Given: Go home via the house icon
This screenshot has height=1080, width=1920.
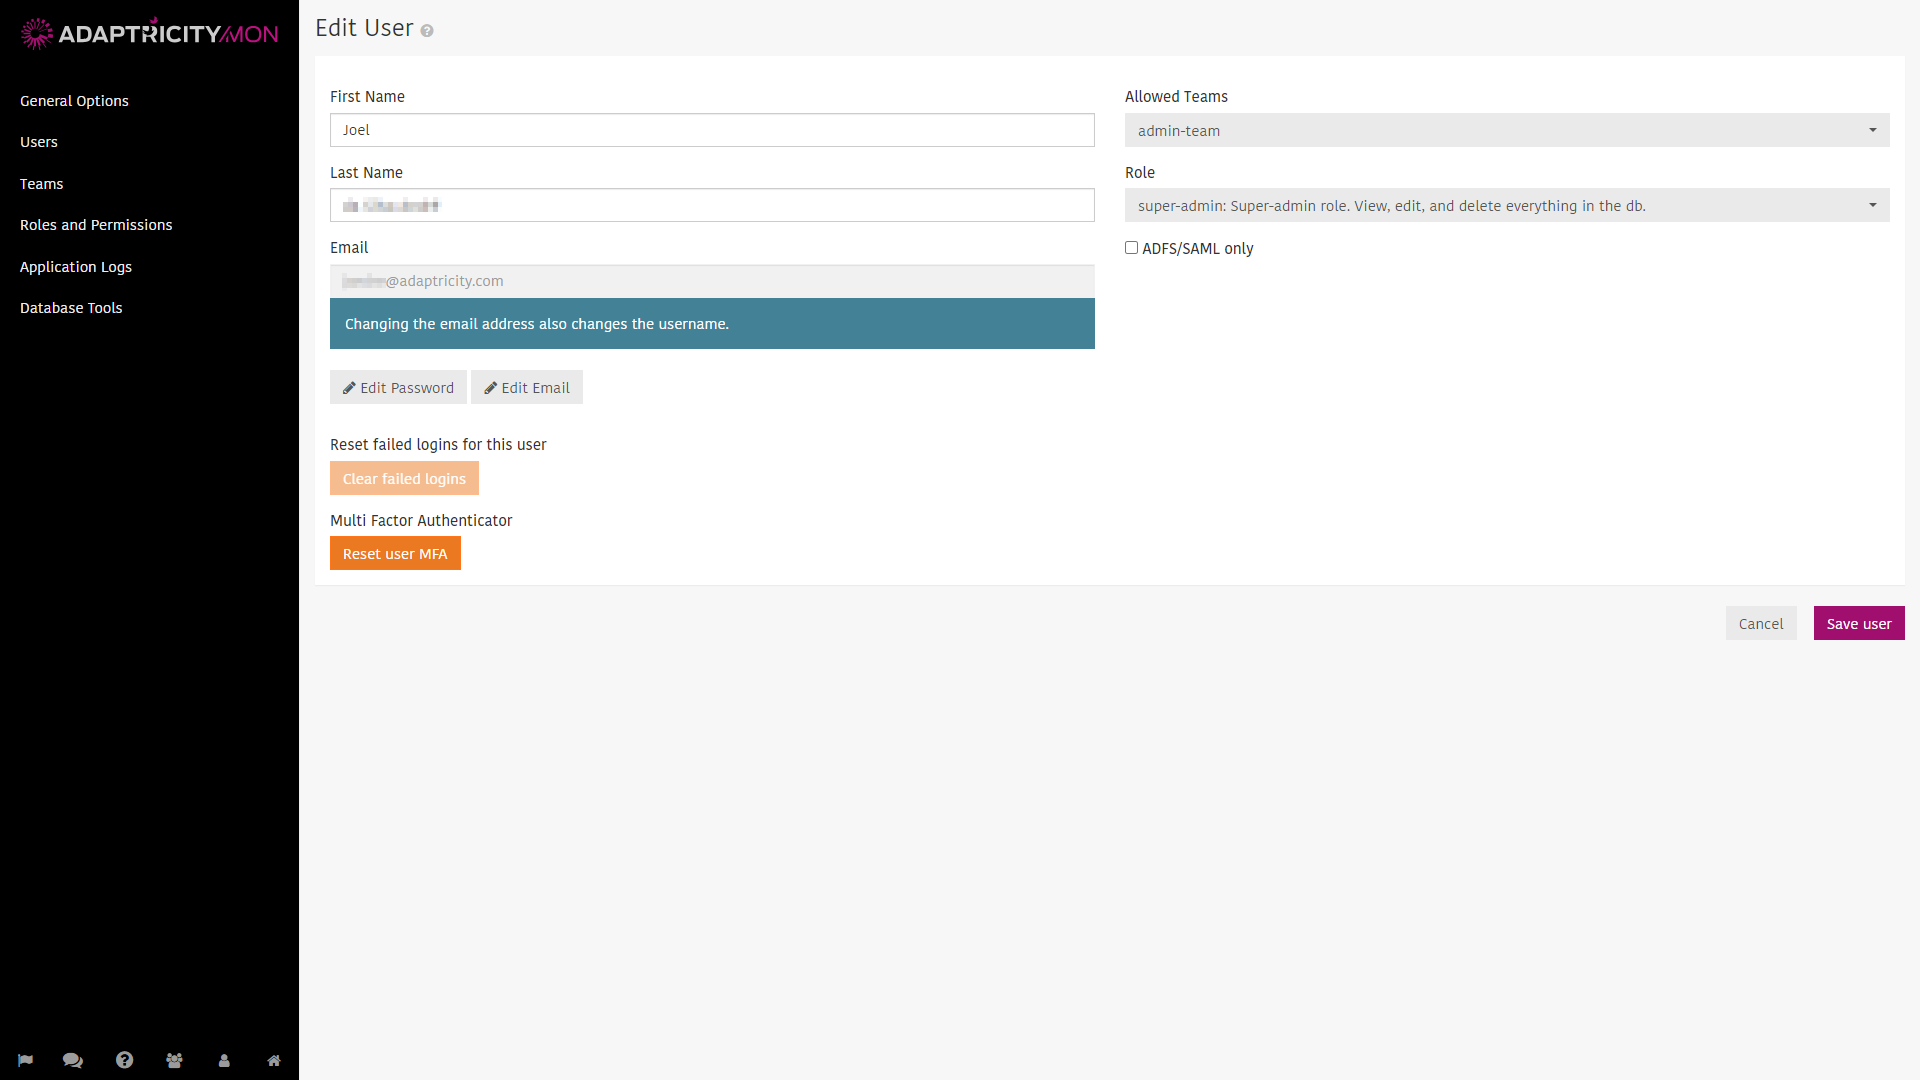Looking at the screenshot, I should 274,1060.
